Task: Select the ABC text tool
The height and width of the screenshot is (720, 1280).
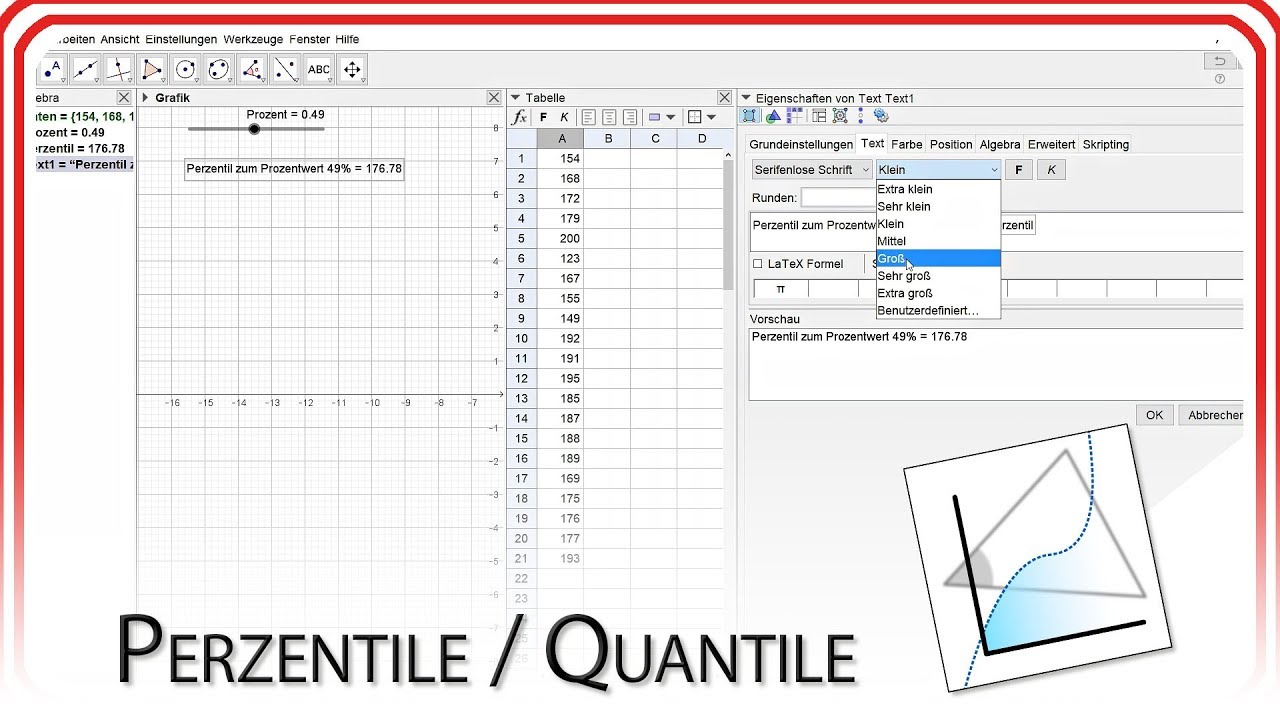Action: (x=319, y=70)
